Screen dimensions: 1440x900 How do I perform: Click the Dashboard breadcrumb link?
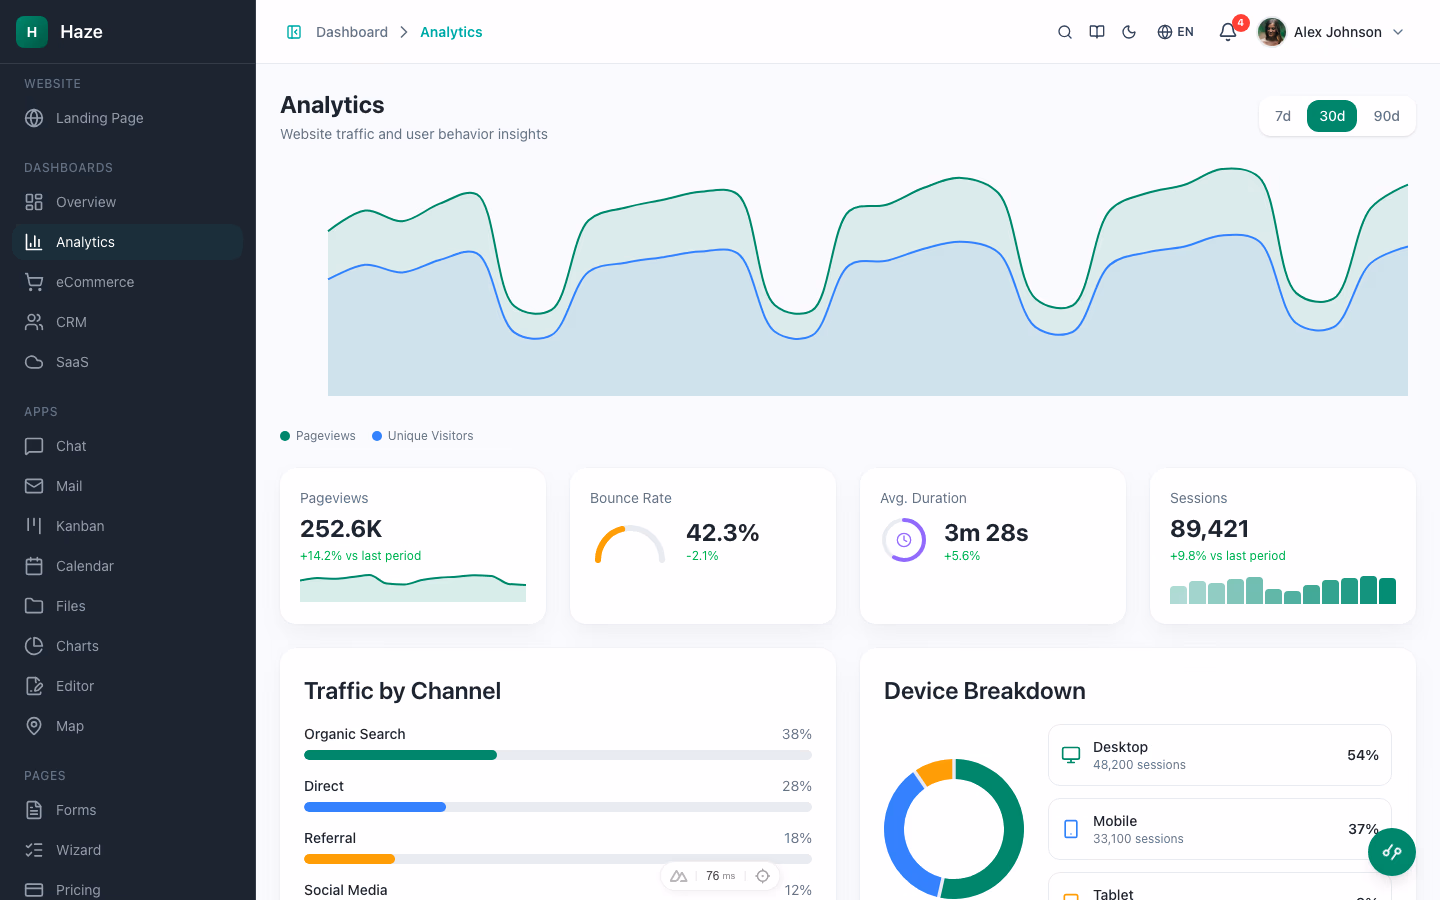(x=352, y=31)
